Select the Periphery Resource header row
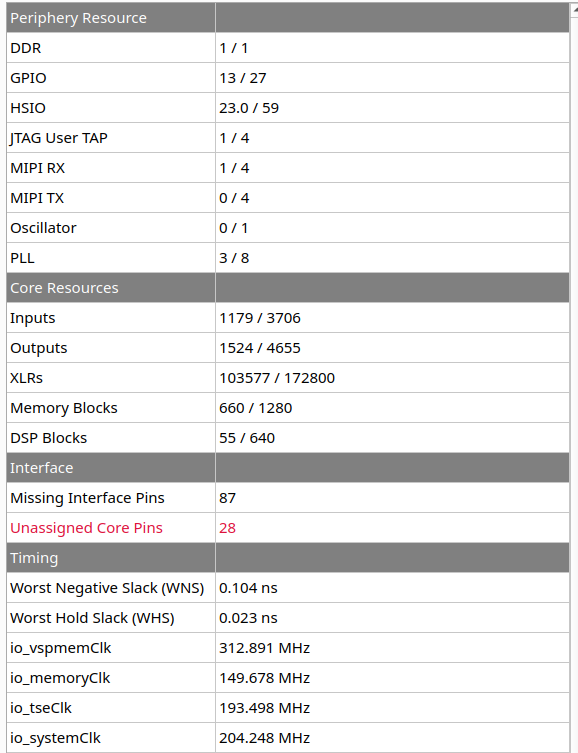Screen dimensions: 578x753 [288, 18]
